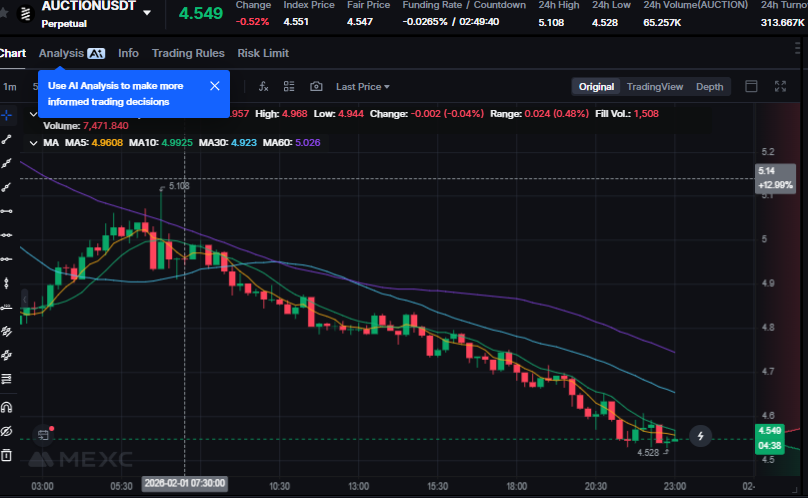This screenshot has height=498, width=808.
Task: Click the 4.528 low price marker
Action: [648, 453]
